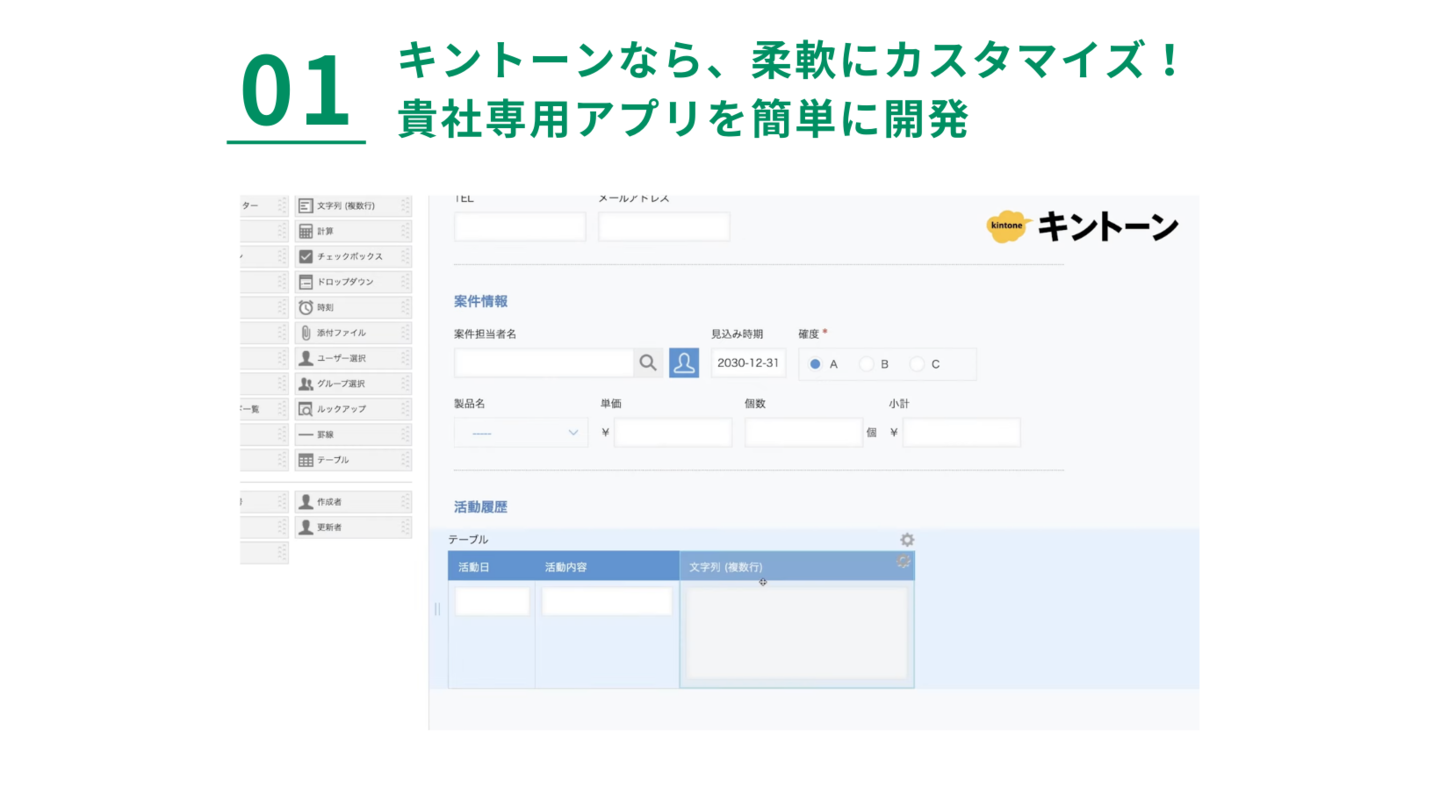The image size is (1440, 811).
Task: Click the blue user picker beside 案件担当者名
Action: point(684,362)
